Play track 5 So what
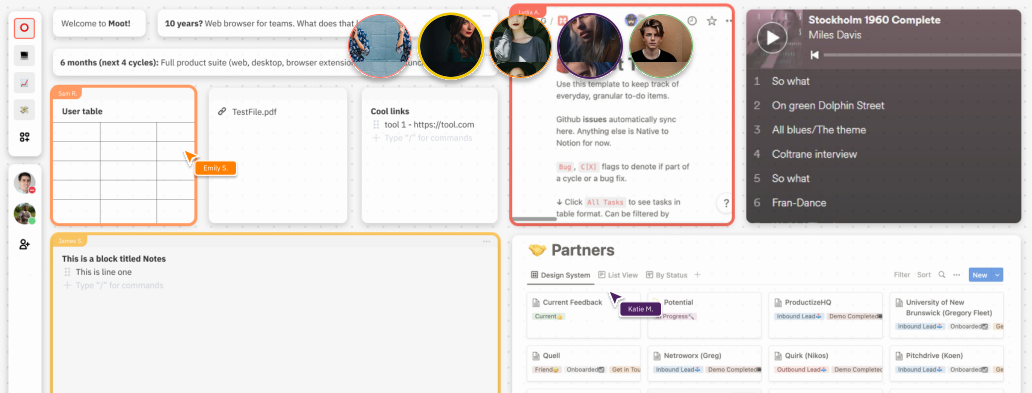The image size is (1032, 393). pos(883,178)
